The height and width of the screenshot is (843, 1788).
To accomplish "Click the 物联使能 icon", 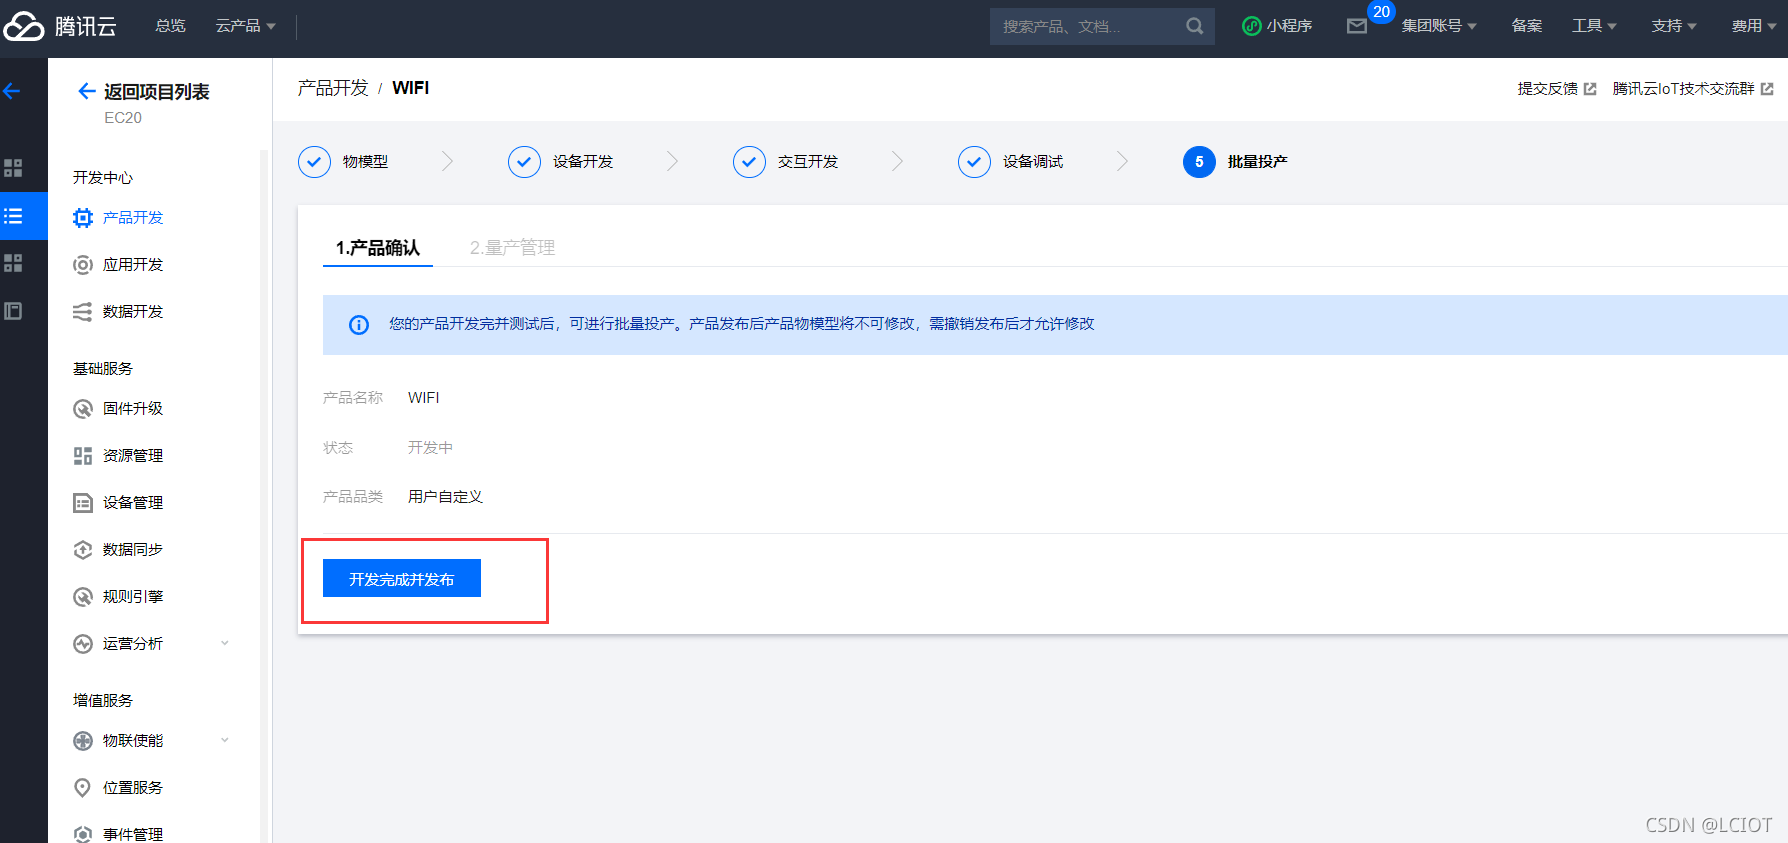I will click(83, 741).
